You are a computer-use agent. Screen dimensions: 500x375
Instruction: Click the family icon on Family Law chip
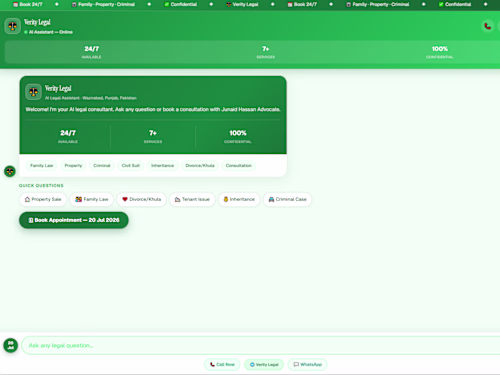click(x=78, y=199)
